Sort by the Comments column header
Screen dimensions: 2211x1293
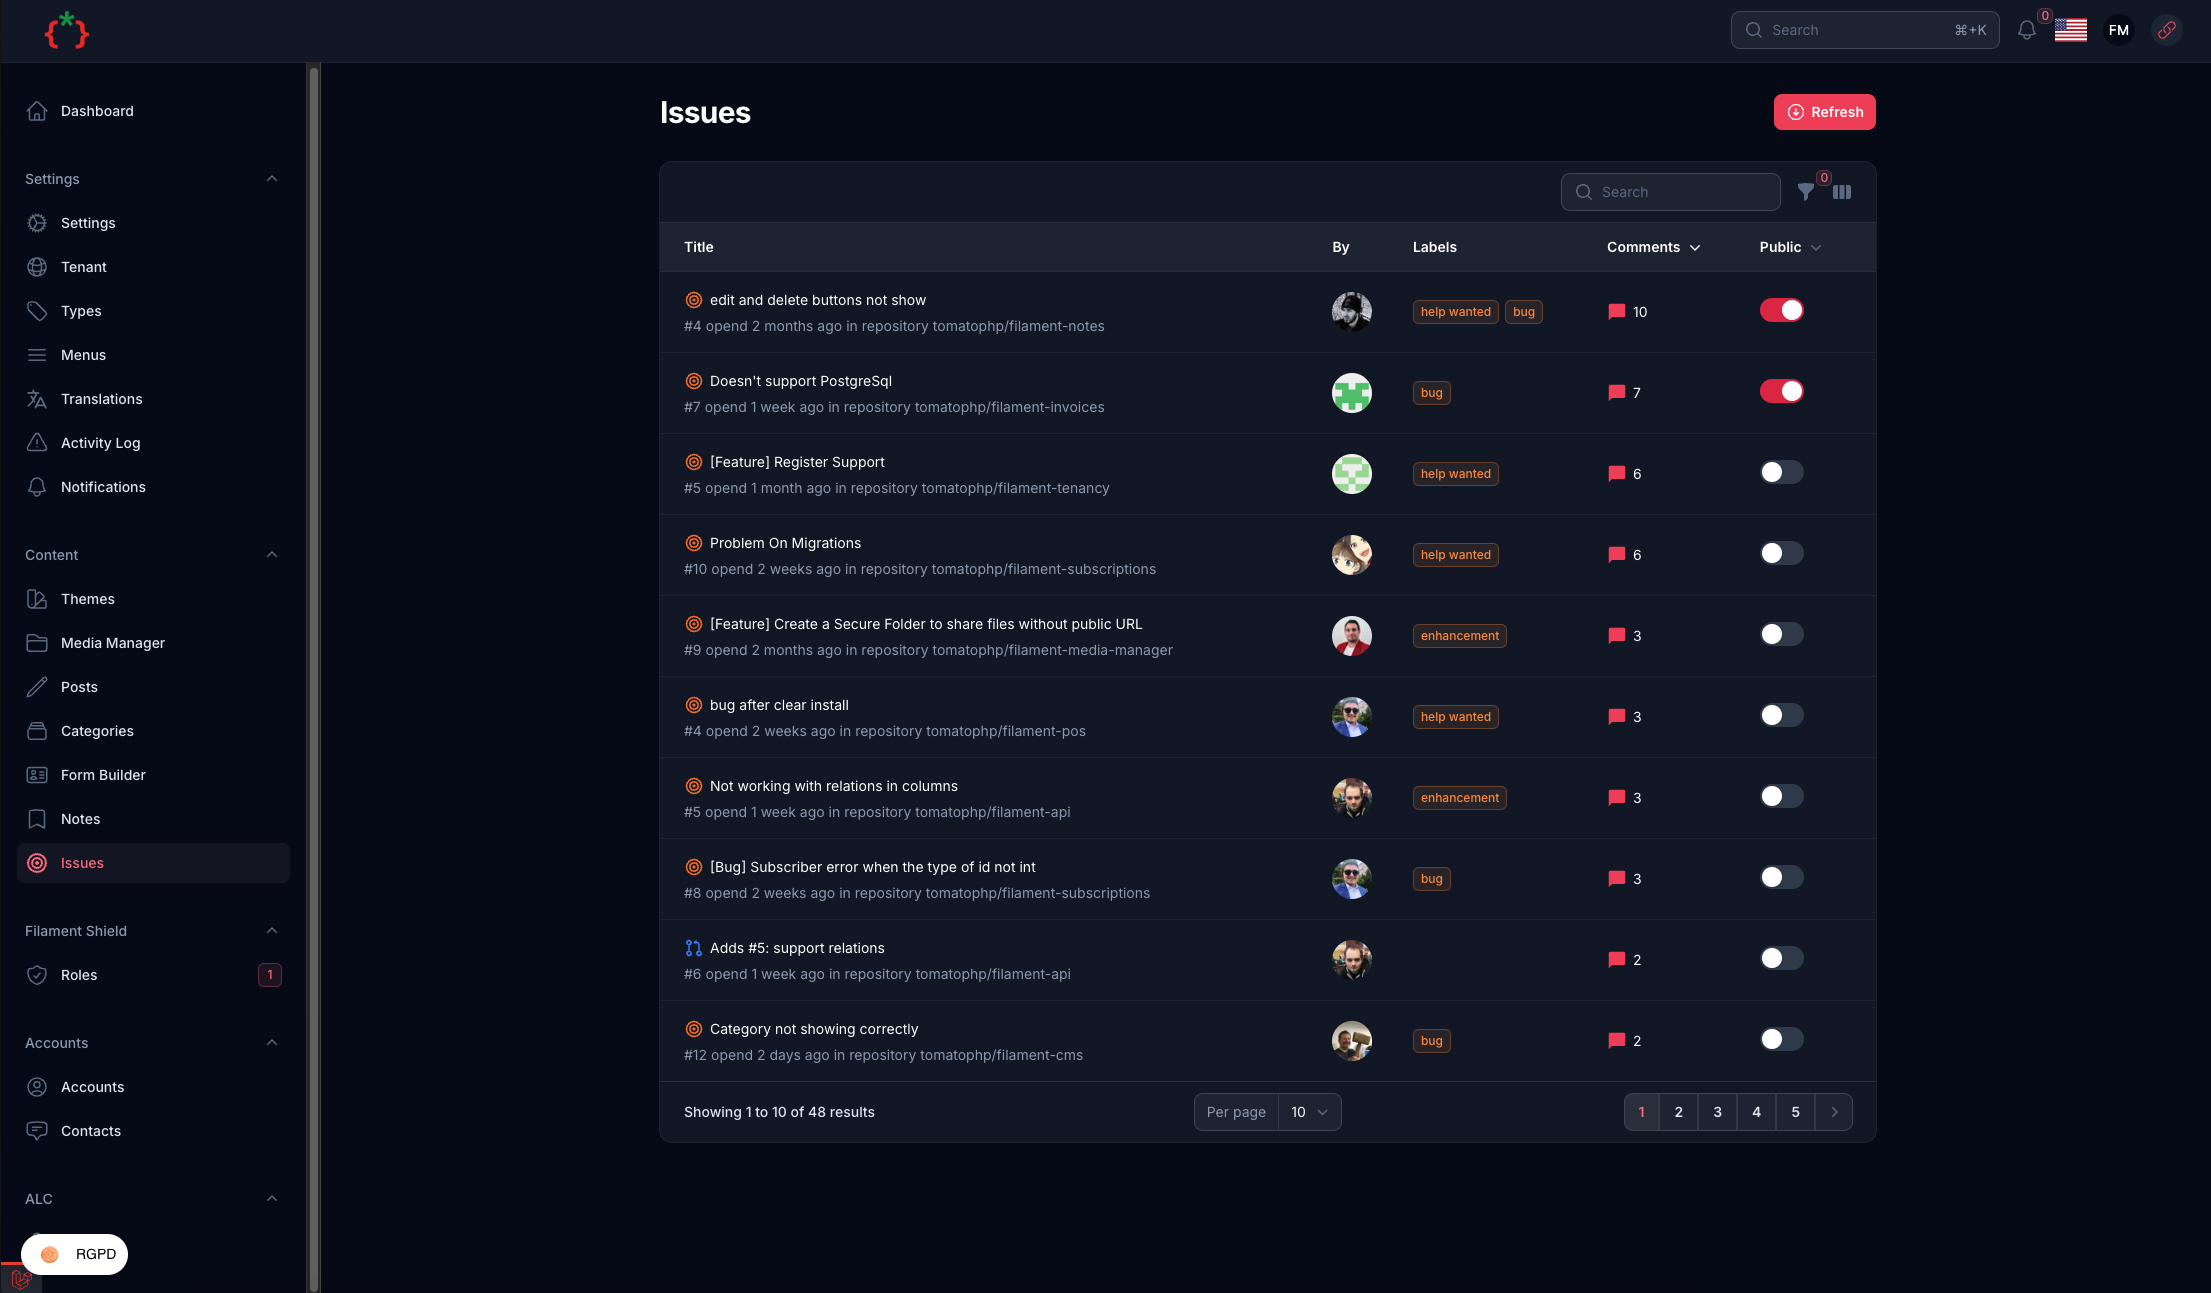point(1652,247)
